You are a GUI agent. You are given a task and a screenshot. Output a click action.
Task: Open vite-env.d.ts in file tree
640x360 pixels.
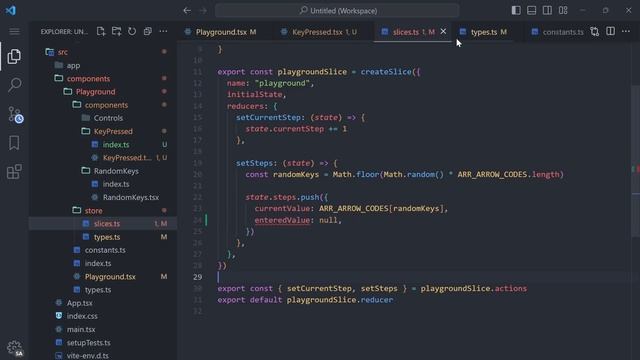[x=87, y=356]
